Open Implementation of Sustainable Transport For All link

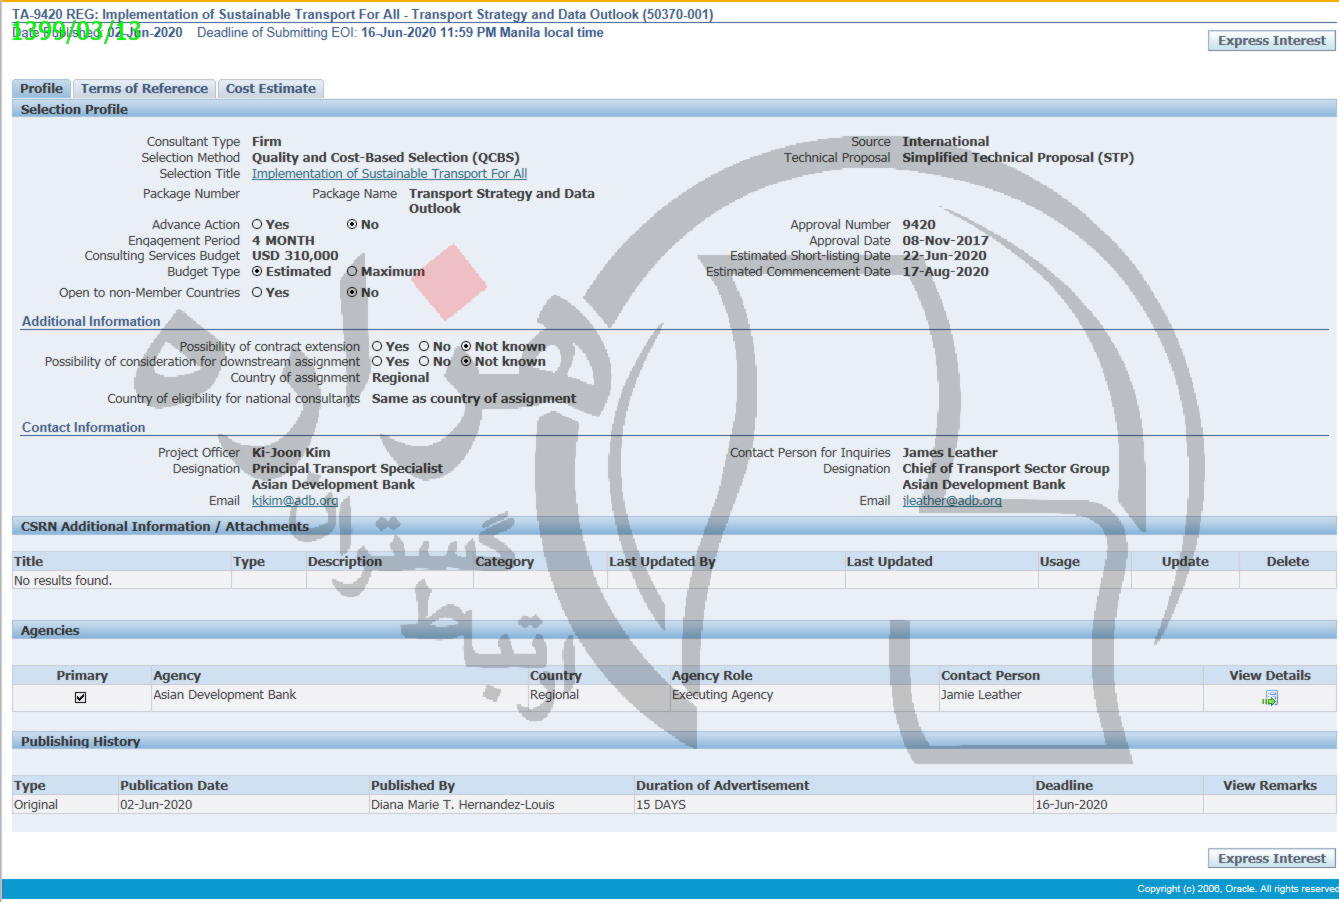(x=389, y=174)
